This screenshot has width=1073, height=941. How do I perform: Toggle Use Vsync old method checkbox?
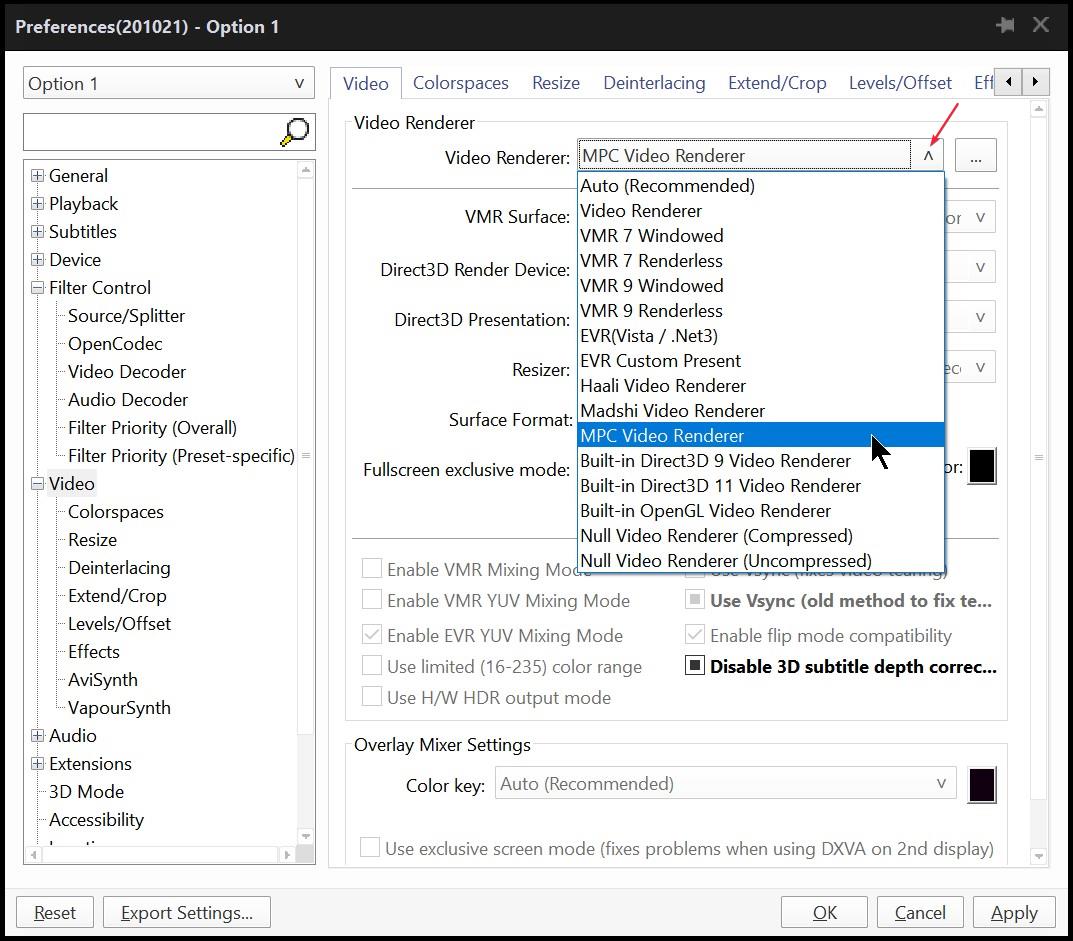[695, 600]
